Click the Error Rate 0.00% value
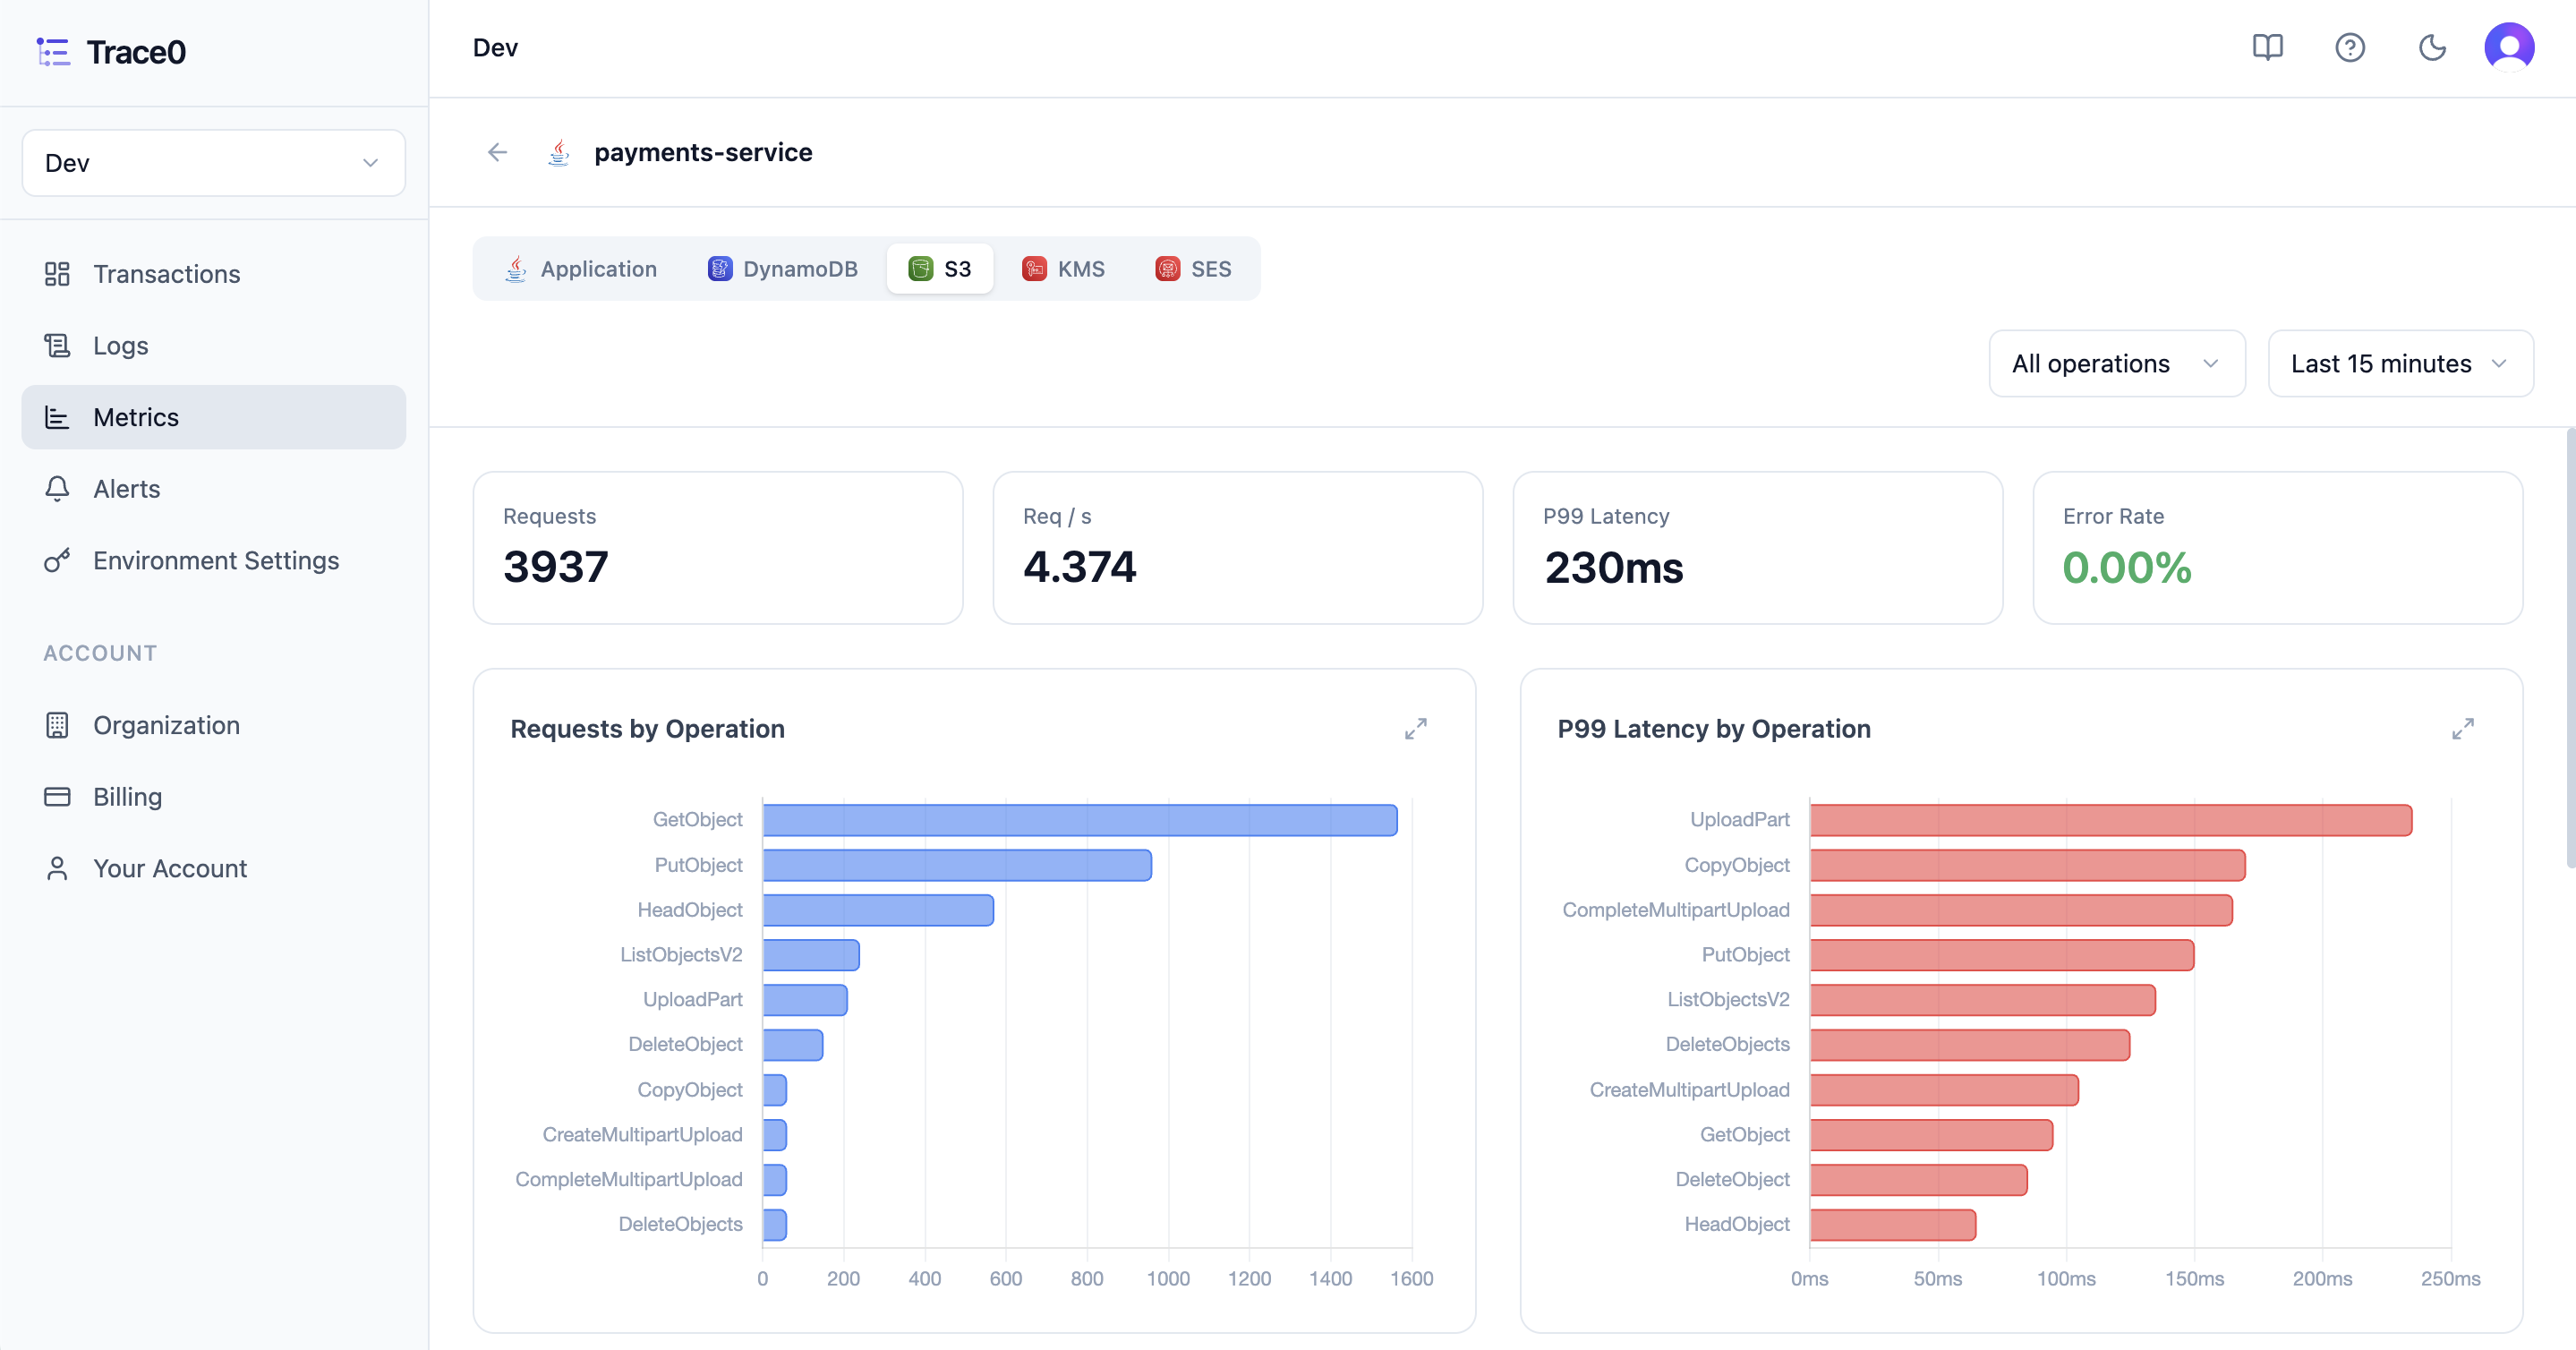 pos(2126,568)
